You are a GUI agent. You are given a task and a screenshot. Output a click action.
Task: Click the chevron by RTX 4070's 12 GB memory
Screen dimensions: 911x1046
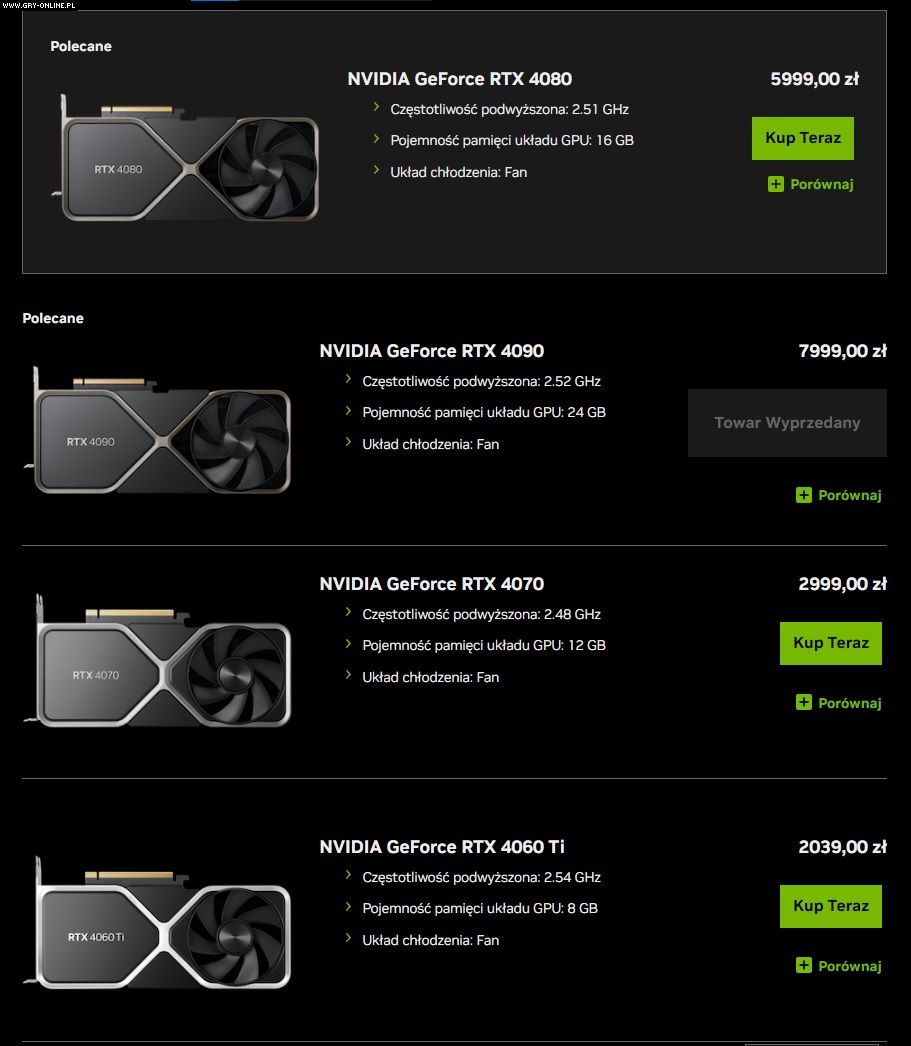348,644
